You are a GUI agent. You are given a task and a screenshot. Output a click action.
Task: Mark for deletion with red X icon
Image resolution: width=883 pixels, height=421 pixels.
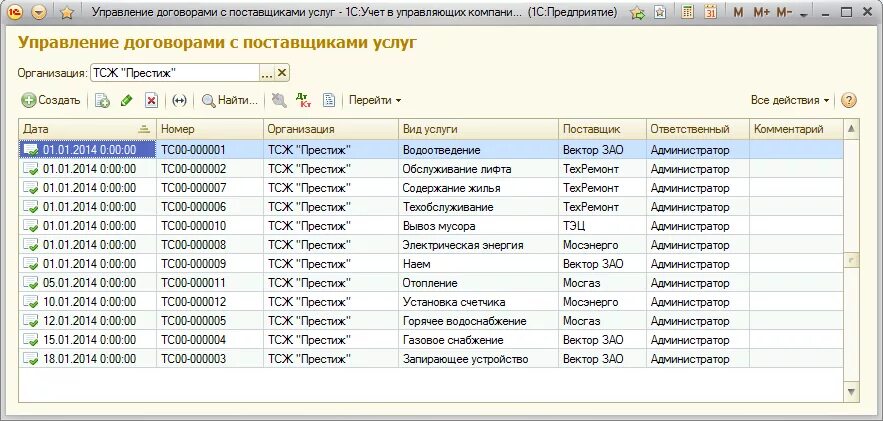(x=151, y=101)
